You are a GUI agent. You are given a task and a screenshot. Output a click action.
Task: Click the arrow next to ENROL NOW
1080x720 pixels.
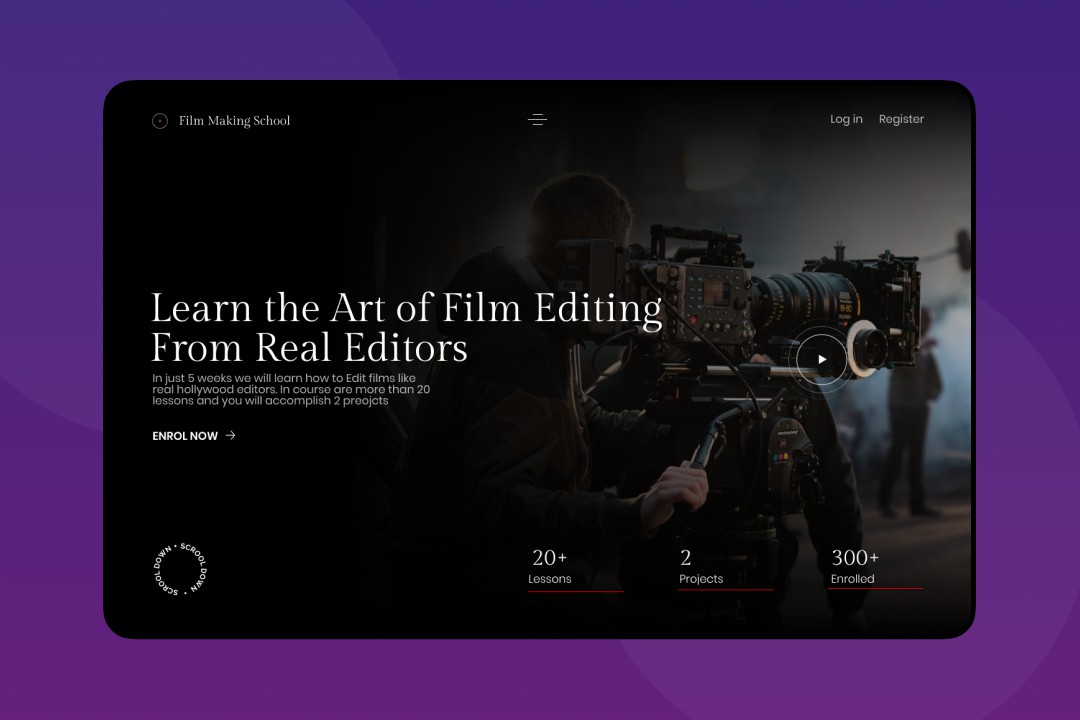point(231,435)
